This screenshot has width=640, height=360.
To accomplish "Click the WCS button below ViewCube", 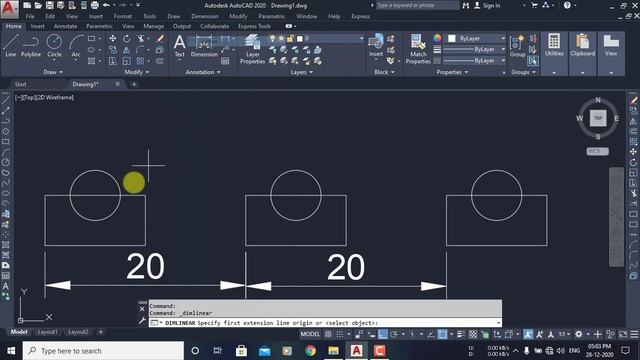I will click(597, 151).
